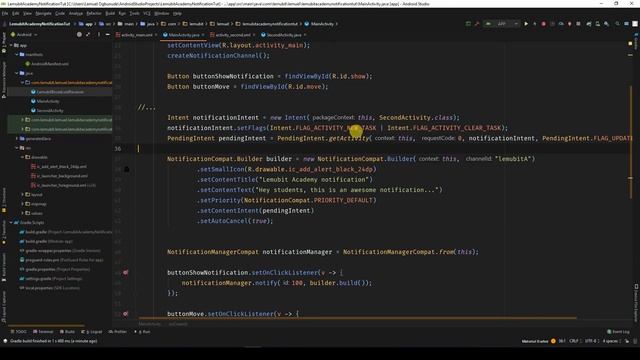Screen dimensions: 640x360
Task: Hide the Project panel with minimize icon
Action: pos(107,35)
